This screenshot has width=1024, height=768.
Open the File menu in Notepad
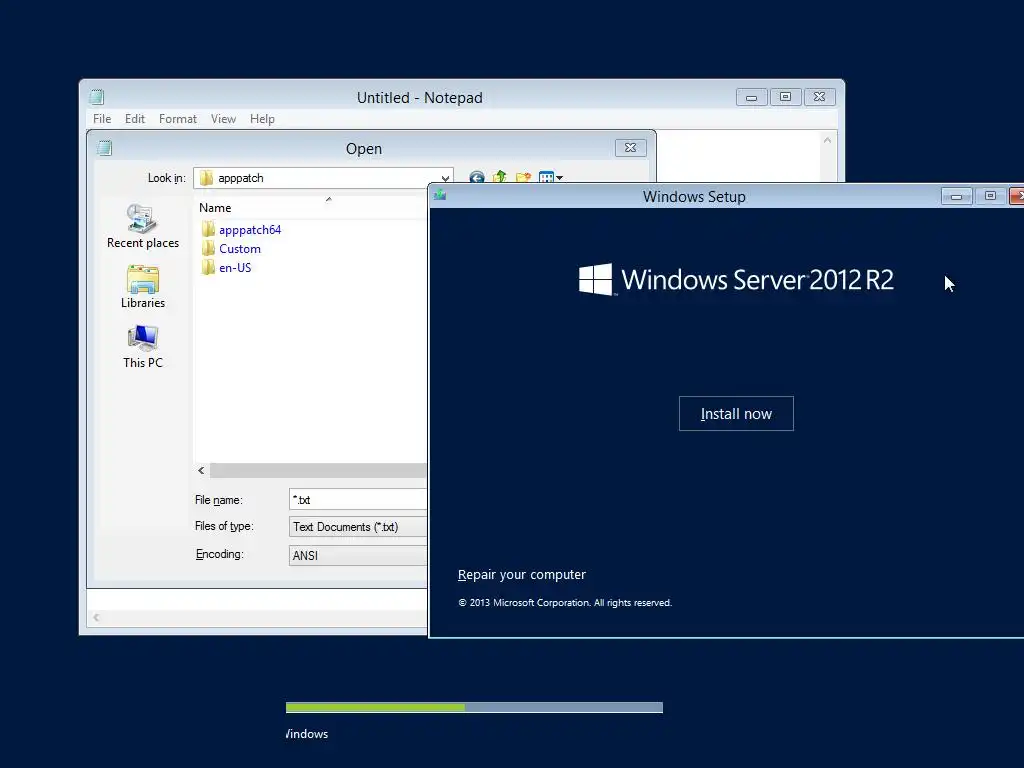(102, 119)
